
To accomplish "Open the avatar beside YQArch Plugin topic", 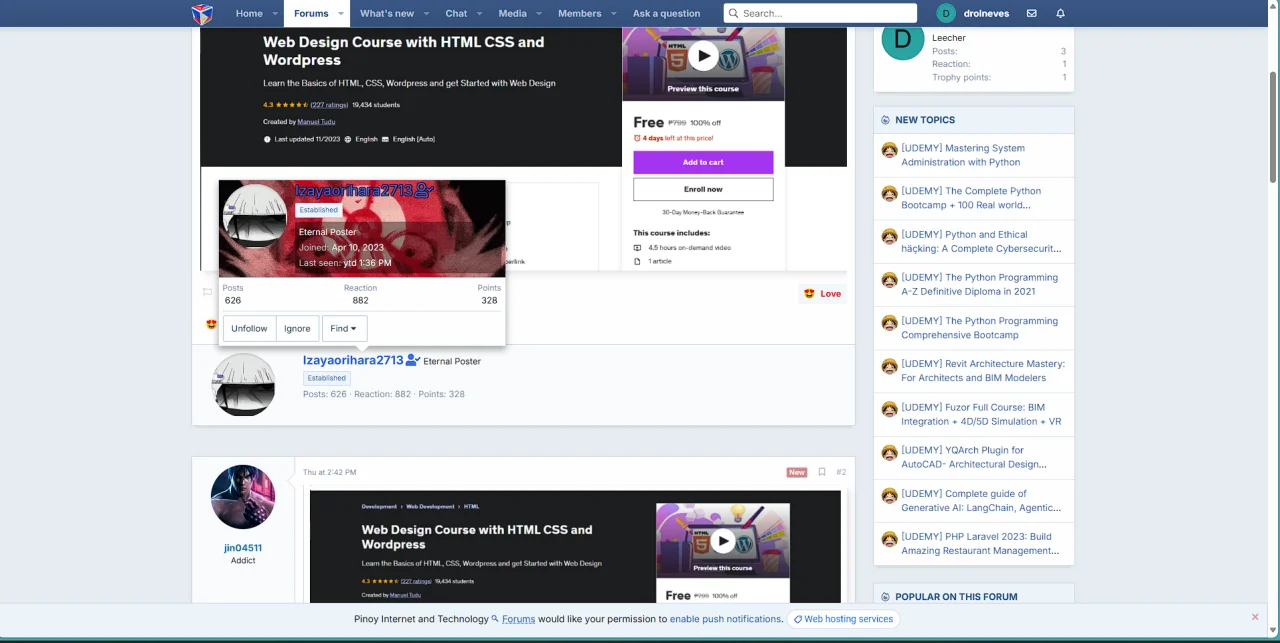I will pyautogui.click(x=889, y=452).
